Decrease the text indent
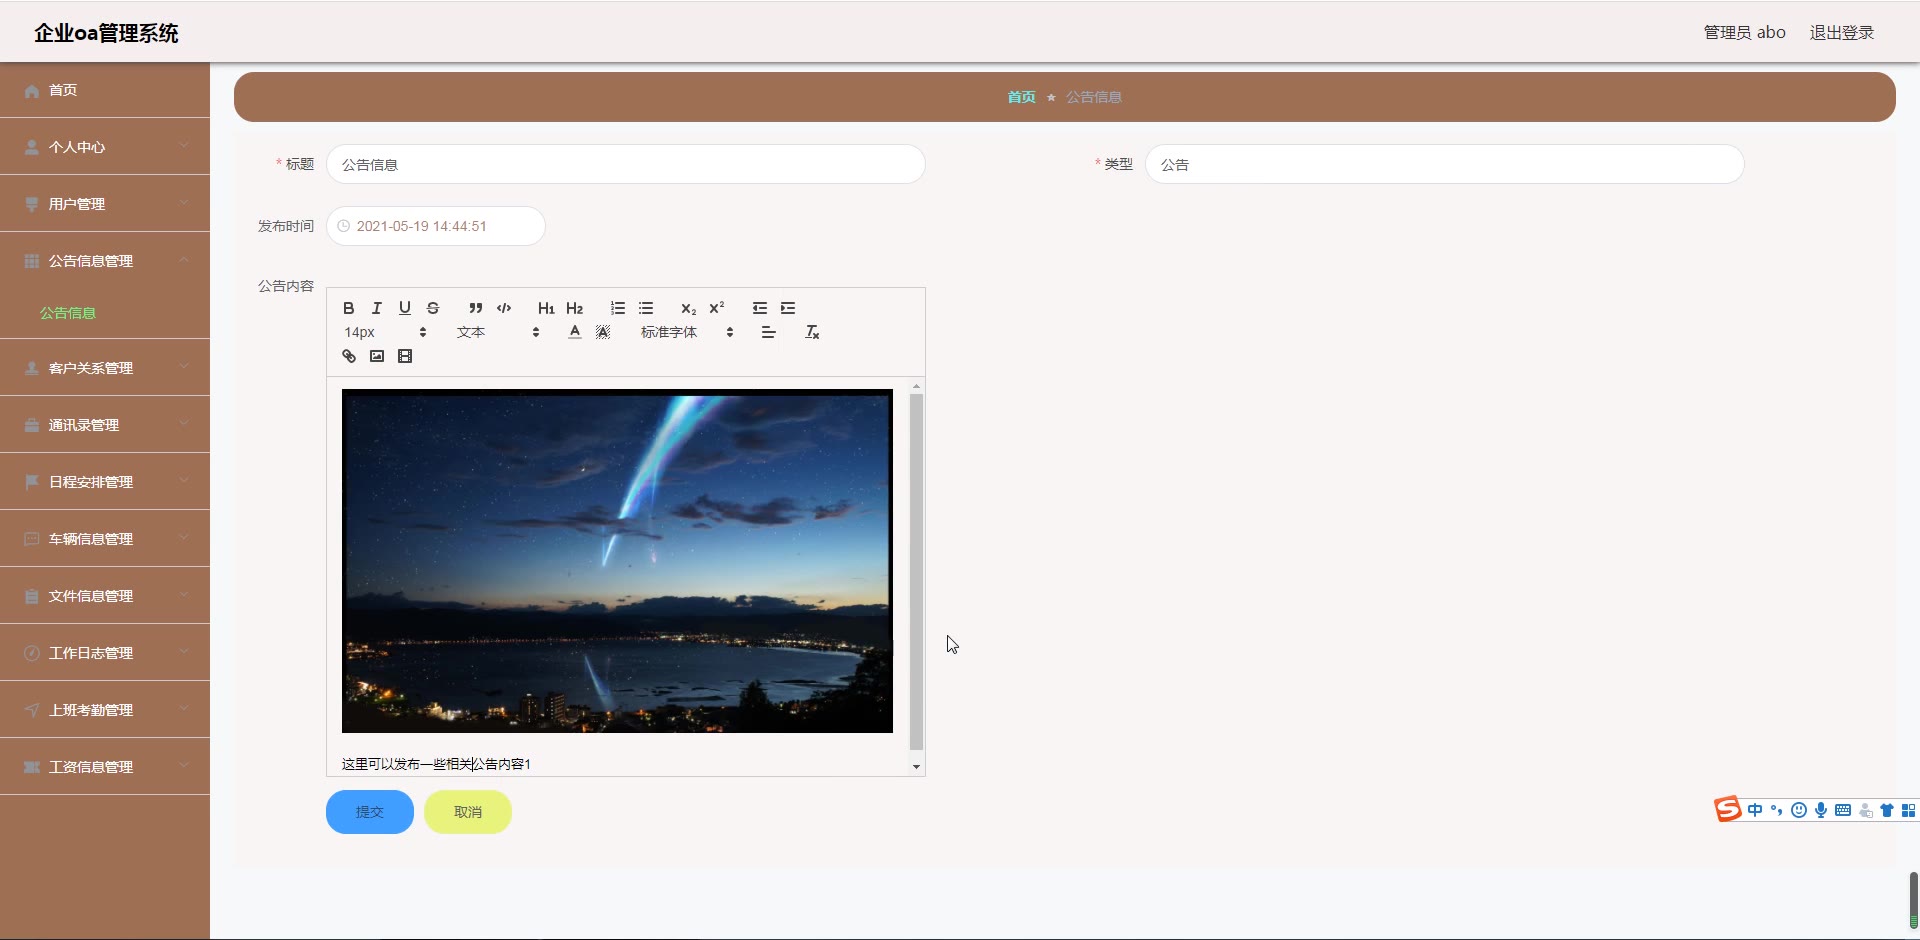1920x940 pixels. coord(760,308)
